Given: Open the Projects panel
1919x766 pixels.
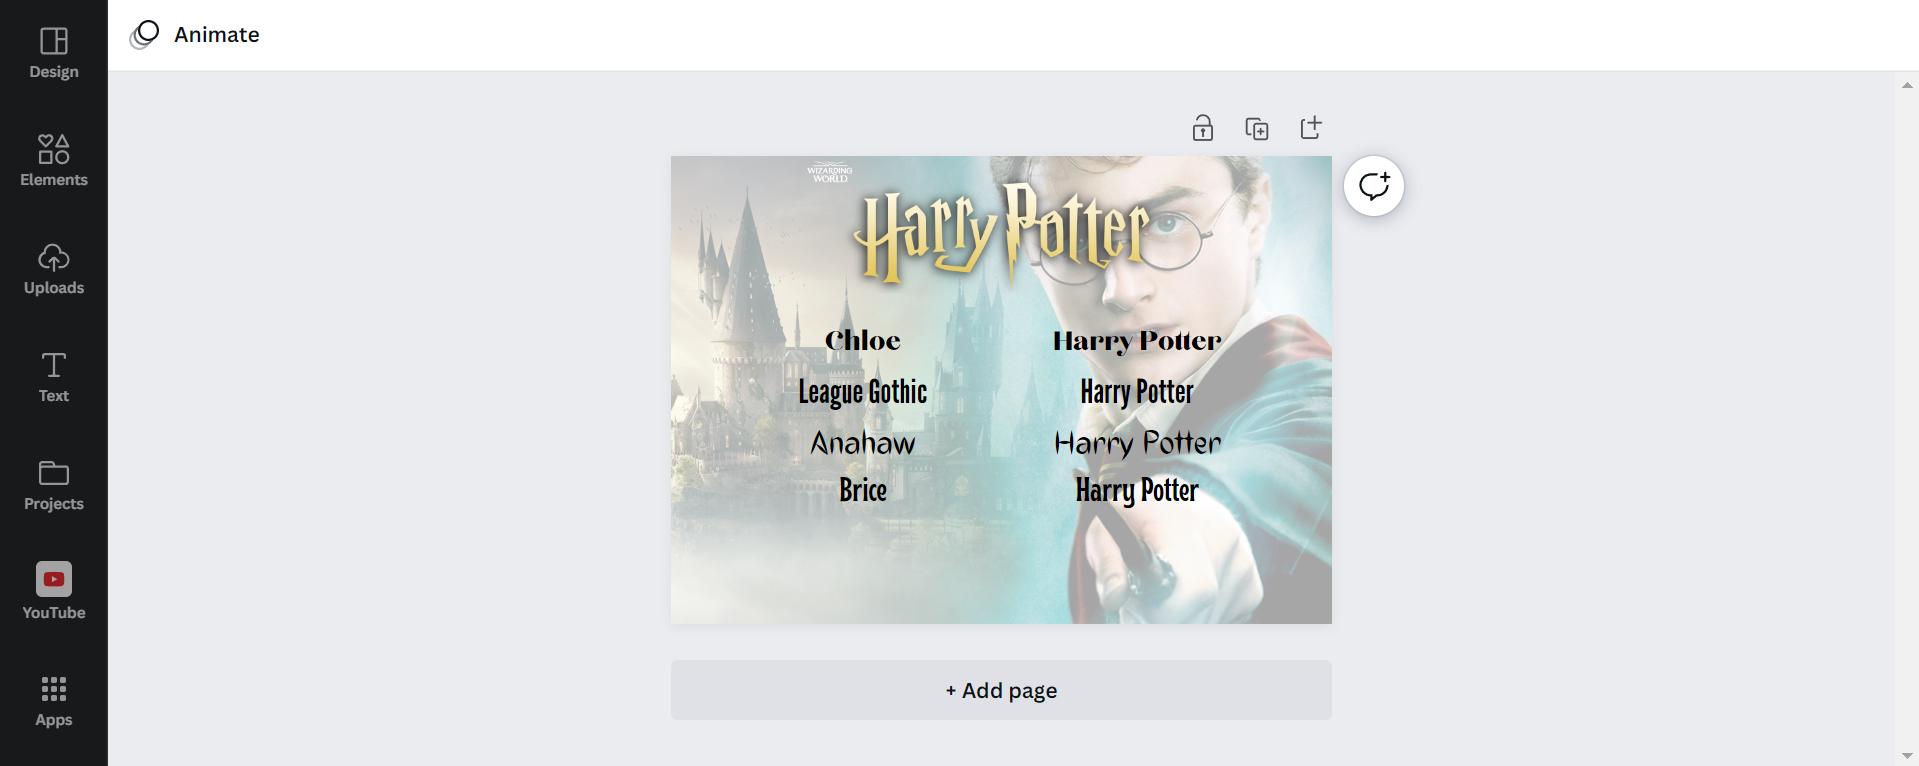Looking at the screenshot, I should pos(54,486).
